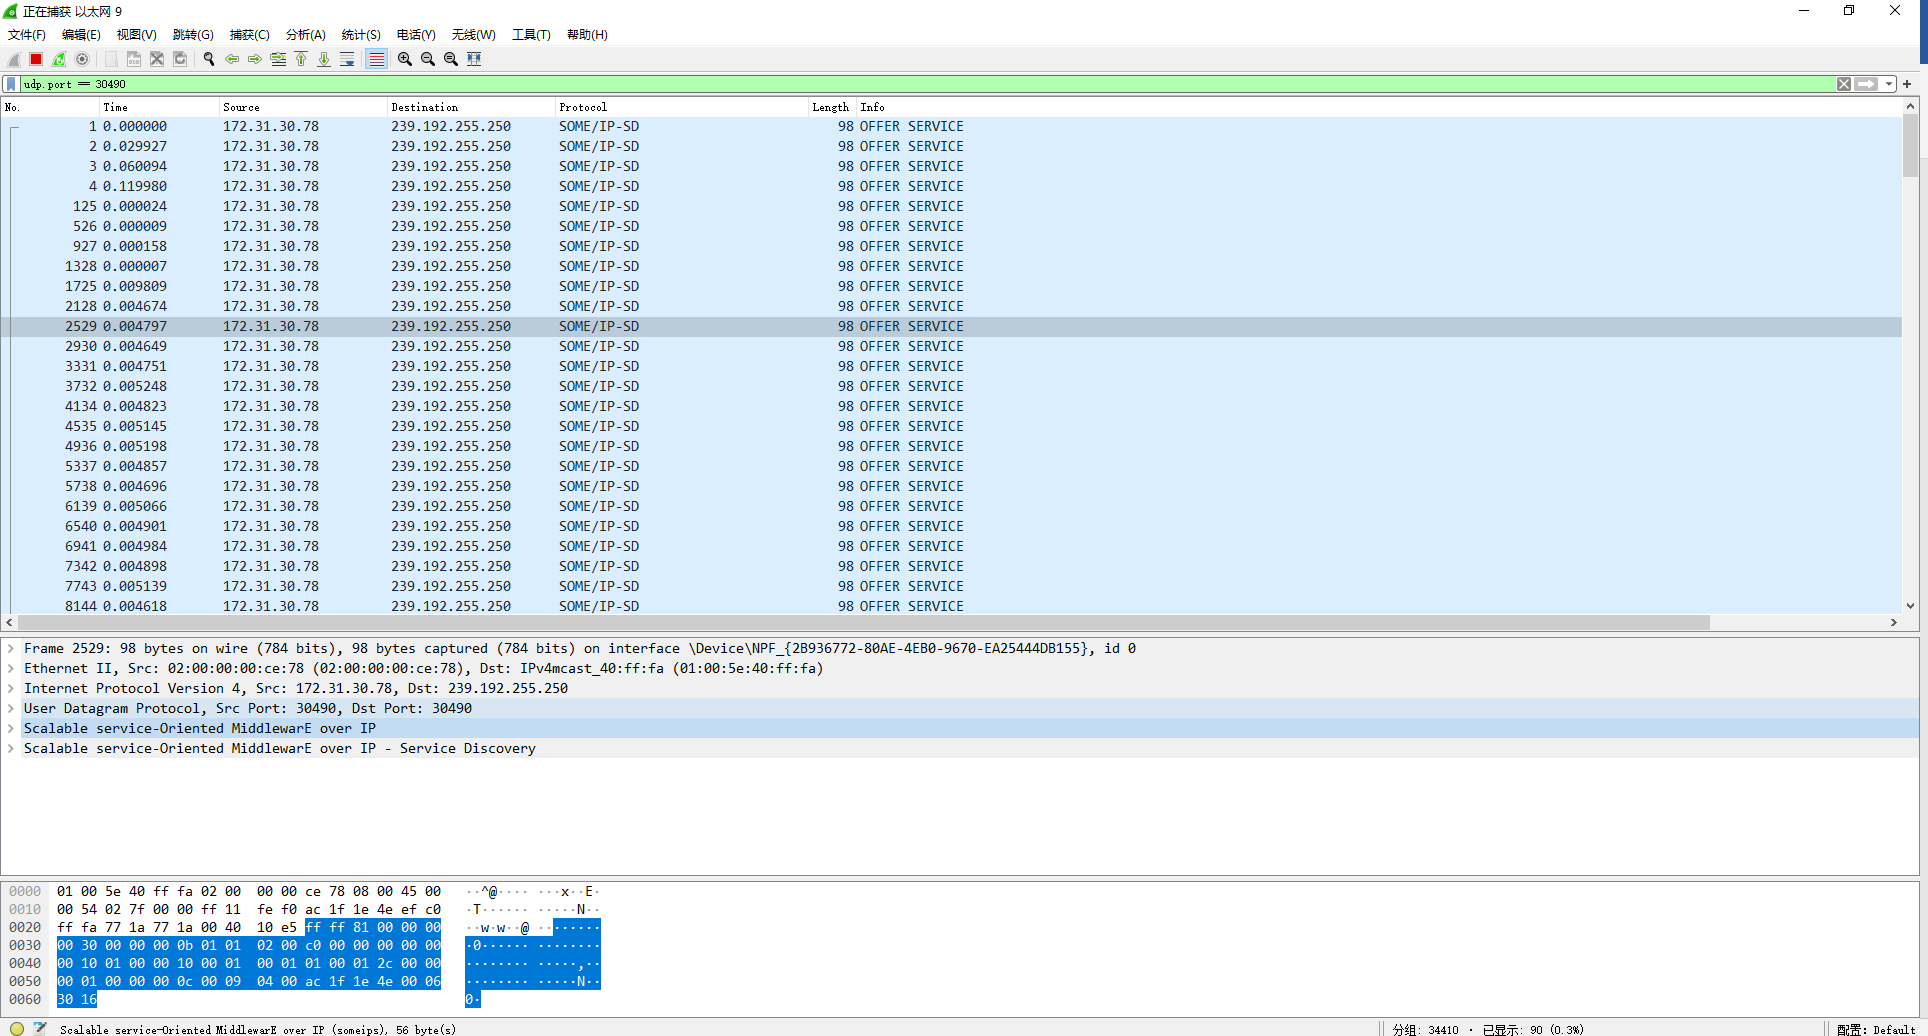Viewport: 1928px width, 1036px height.
Task: Open the 分析(A) menu
Action: pyautogui.click(x=305, y=35)
